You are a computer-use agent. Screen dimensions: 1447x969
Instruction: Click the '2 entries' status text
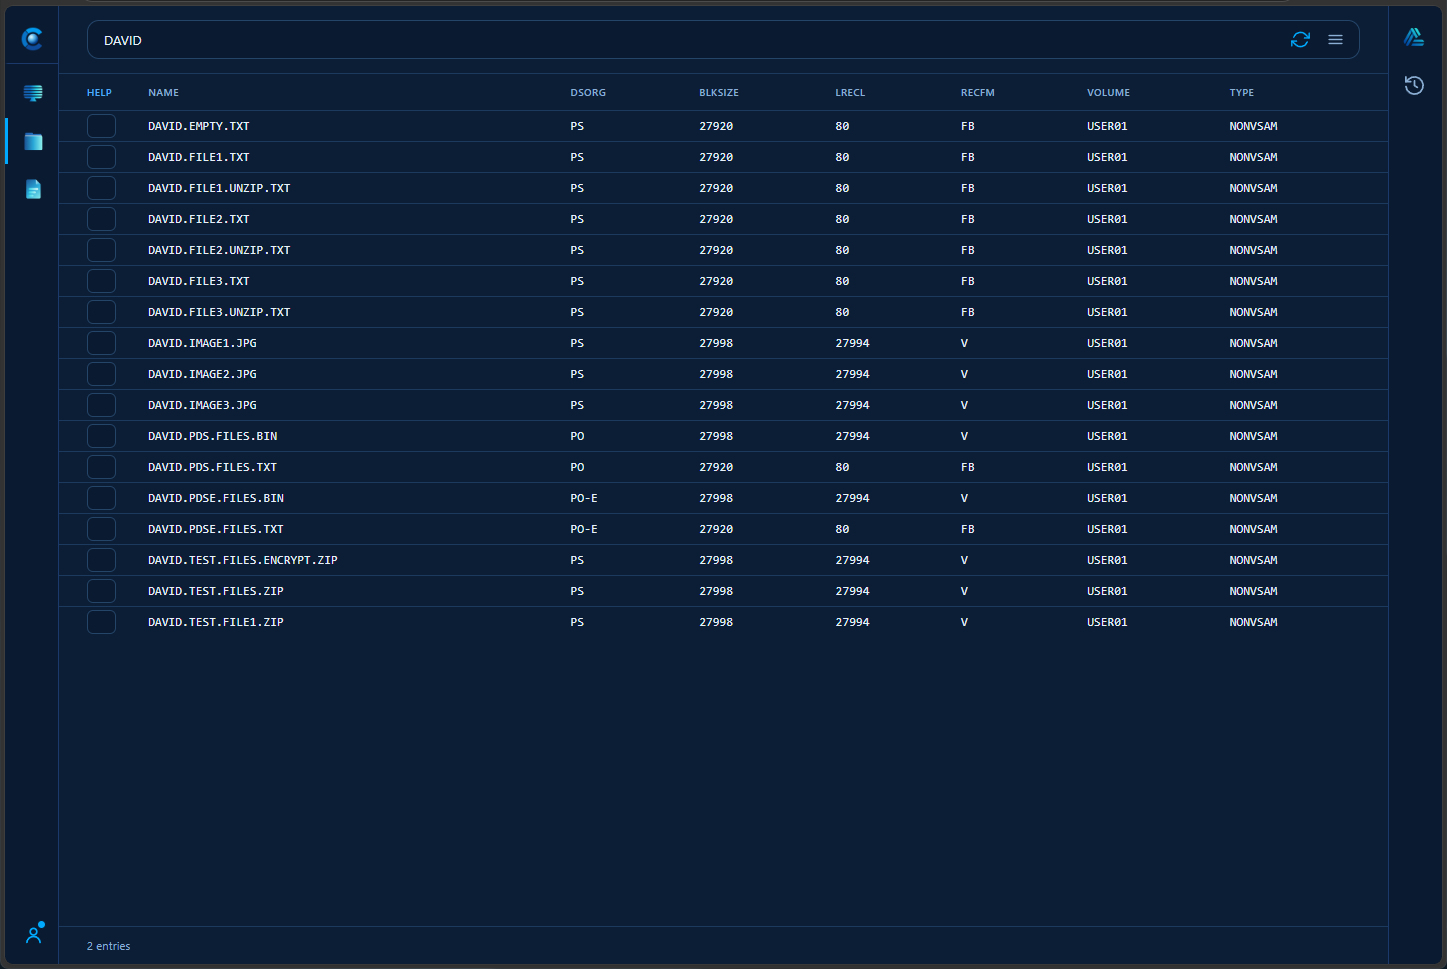pos(108,946)
